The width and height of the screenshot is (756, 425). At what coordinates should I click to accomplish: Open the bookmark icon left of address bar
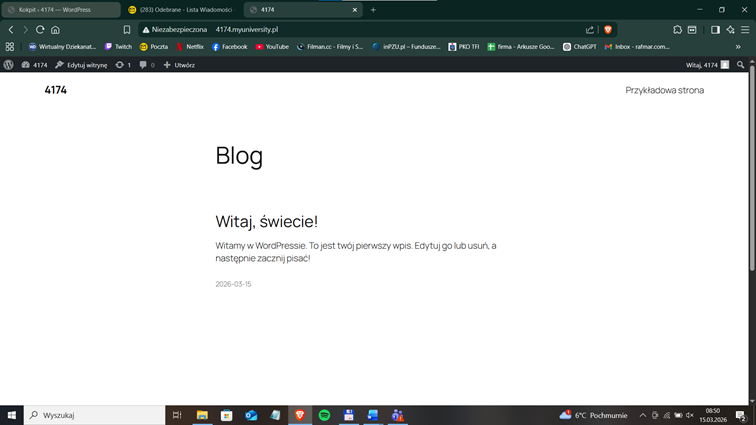127,30
